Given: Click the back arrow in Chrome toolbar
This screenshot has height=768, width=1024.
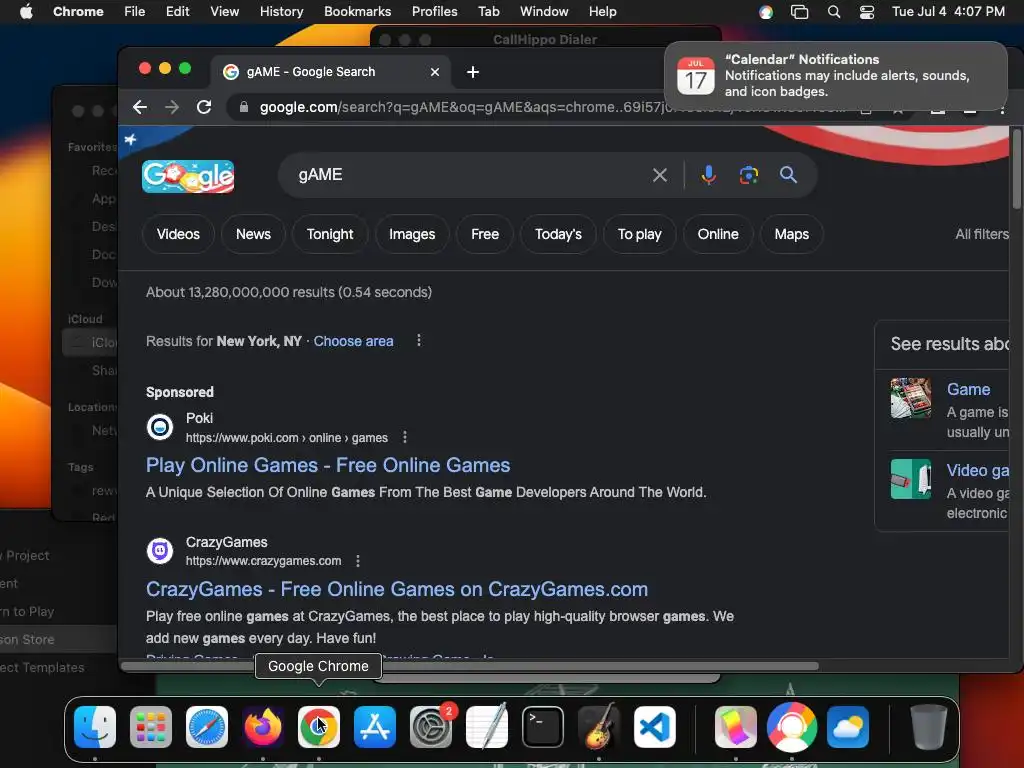Looking at the screenshot, I should (x=140, y=107).
